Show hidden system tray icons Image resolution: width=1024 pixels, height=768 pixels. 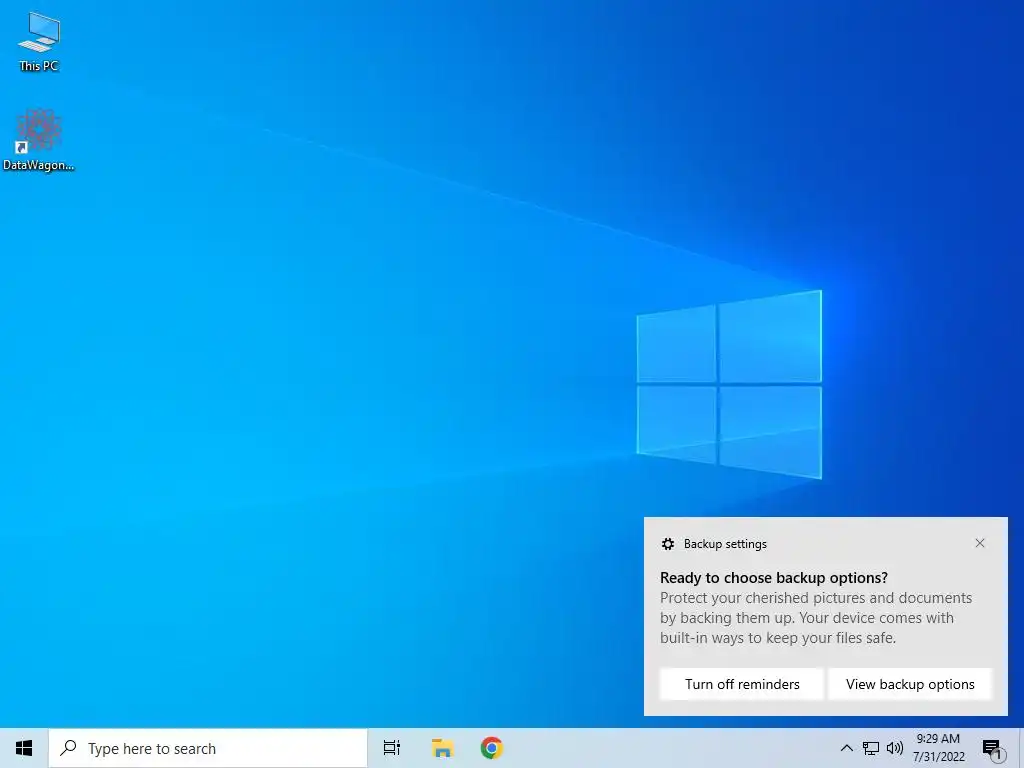coord(846,748)
